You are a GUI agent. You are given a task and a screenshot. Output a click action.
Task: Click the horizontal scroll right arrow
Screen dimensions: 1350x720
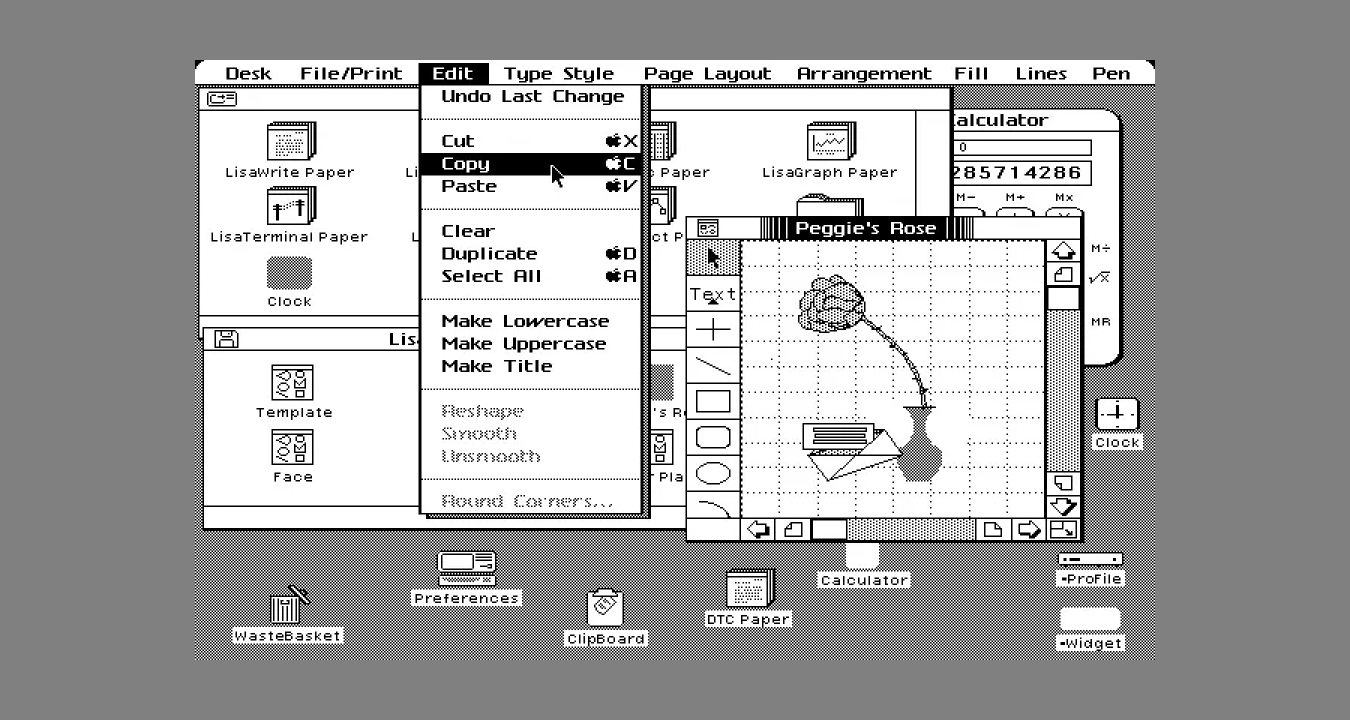pyautogui.click(x=1028, y=530)
